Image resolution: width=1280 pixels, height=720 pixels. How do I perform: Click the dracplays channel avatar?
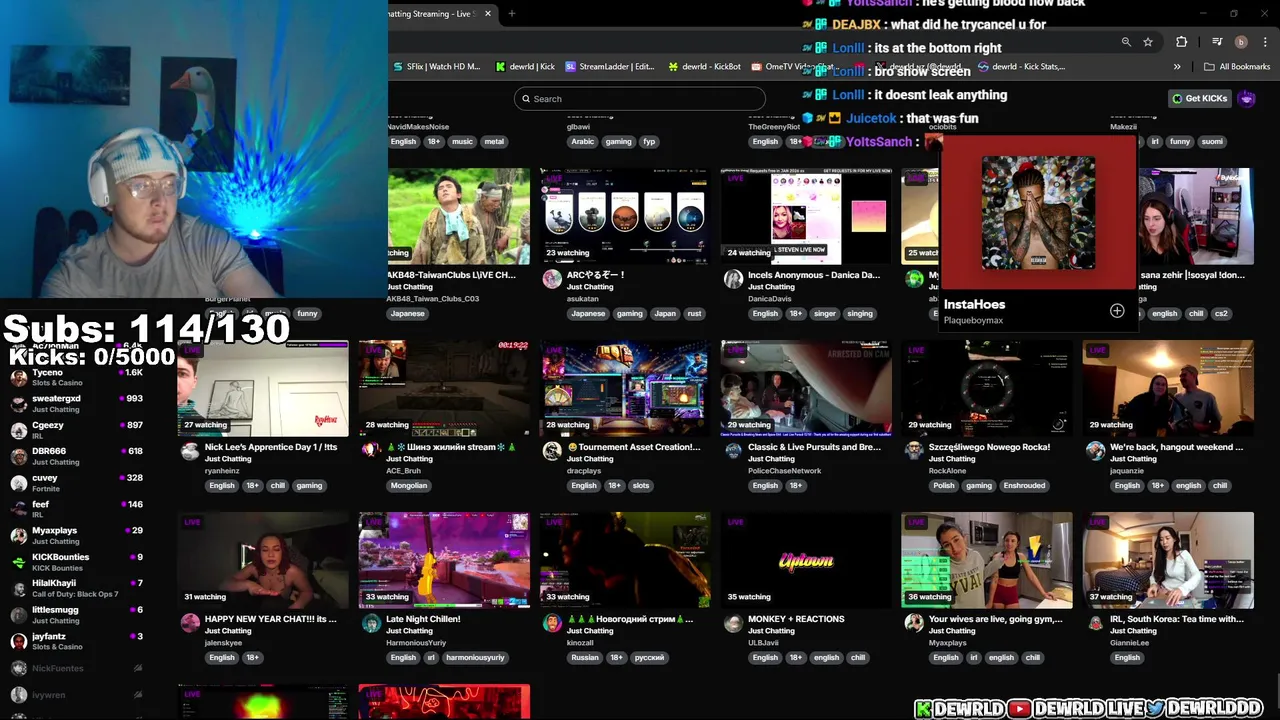click(x=552, y=451)
